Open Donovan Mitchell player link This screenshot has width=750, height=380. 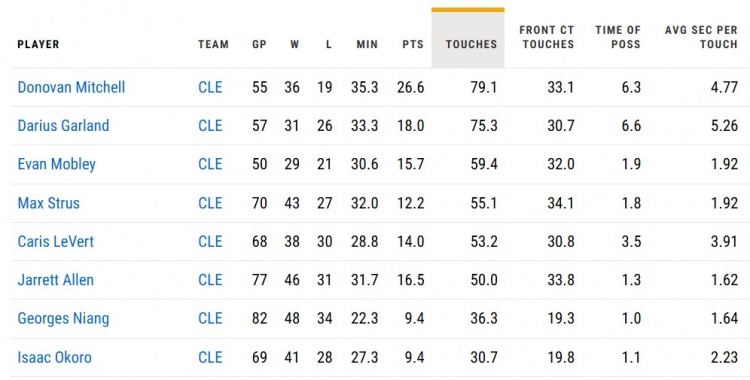(71, 87)
